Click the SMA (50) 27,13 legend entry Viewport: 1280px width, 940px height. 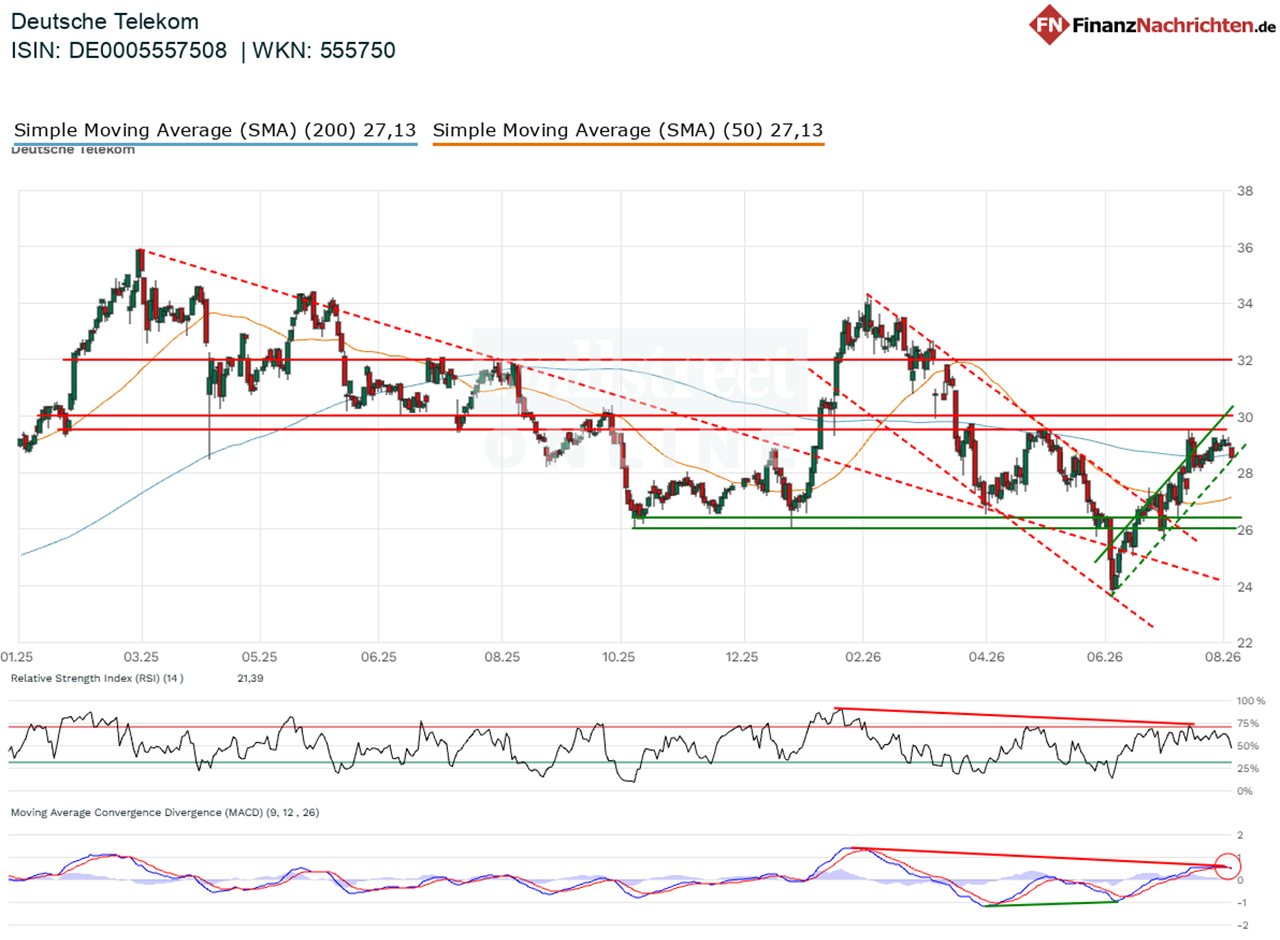click(x=628, y=130)
